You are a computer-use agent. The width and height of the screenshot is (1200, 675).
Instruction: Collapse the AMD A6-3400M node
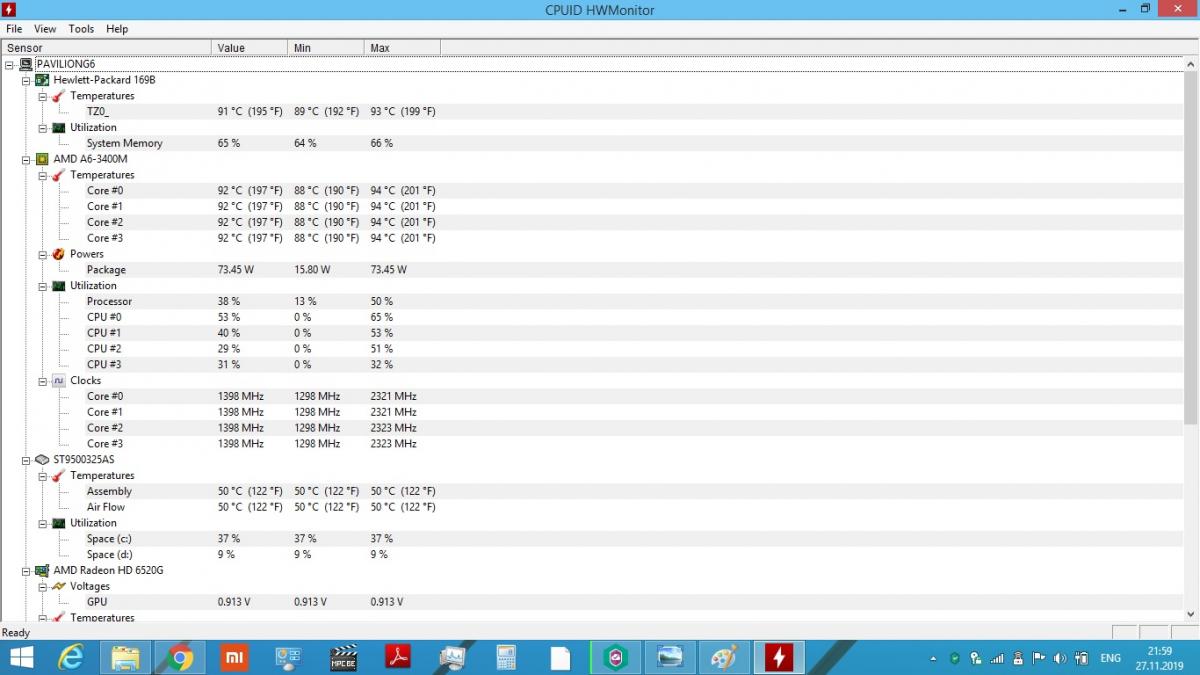27,159
